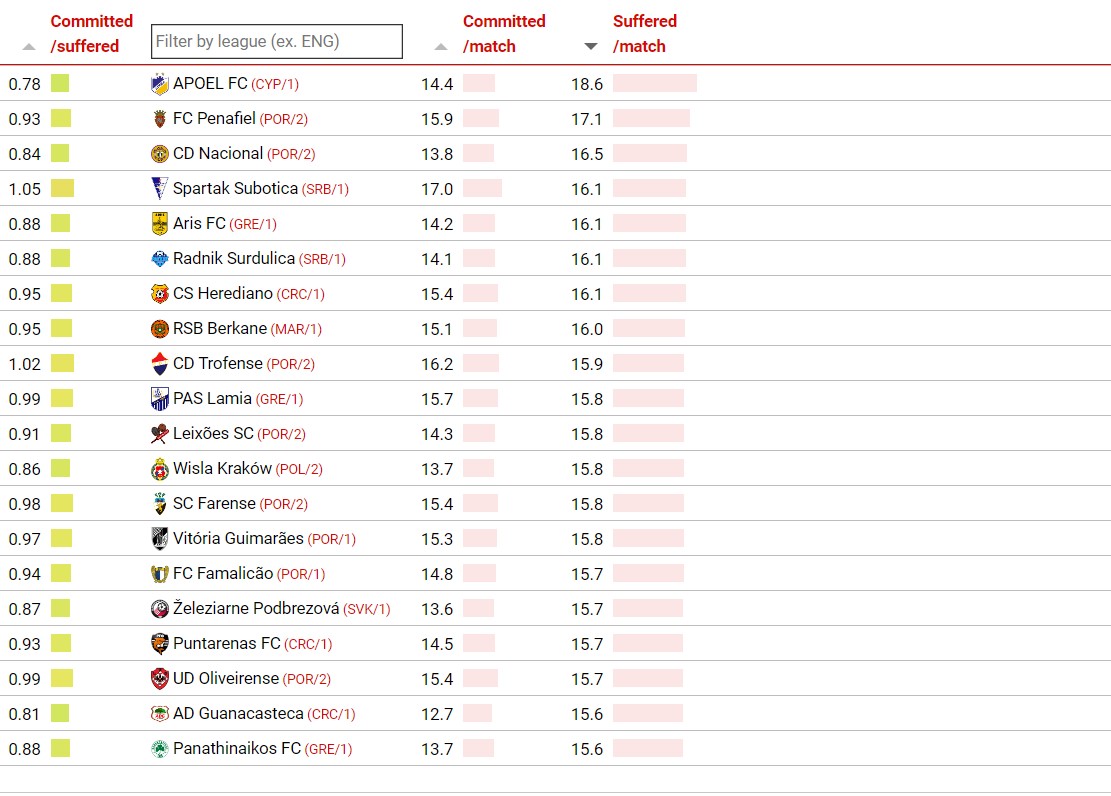This screenshot has width=1111, height=796.
Task: Click the Vitória Guimarães club crest
Action: 159,539
